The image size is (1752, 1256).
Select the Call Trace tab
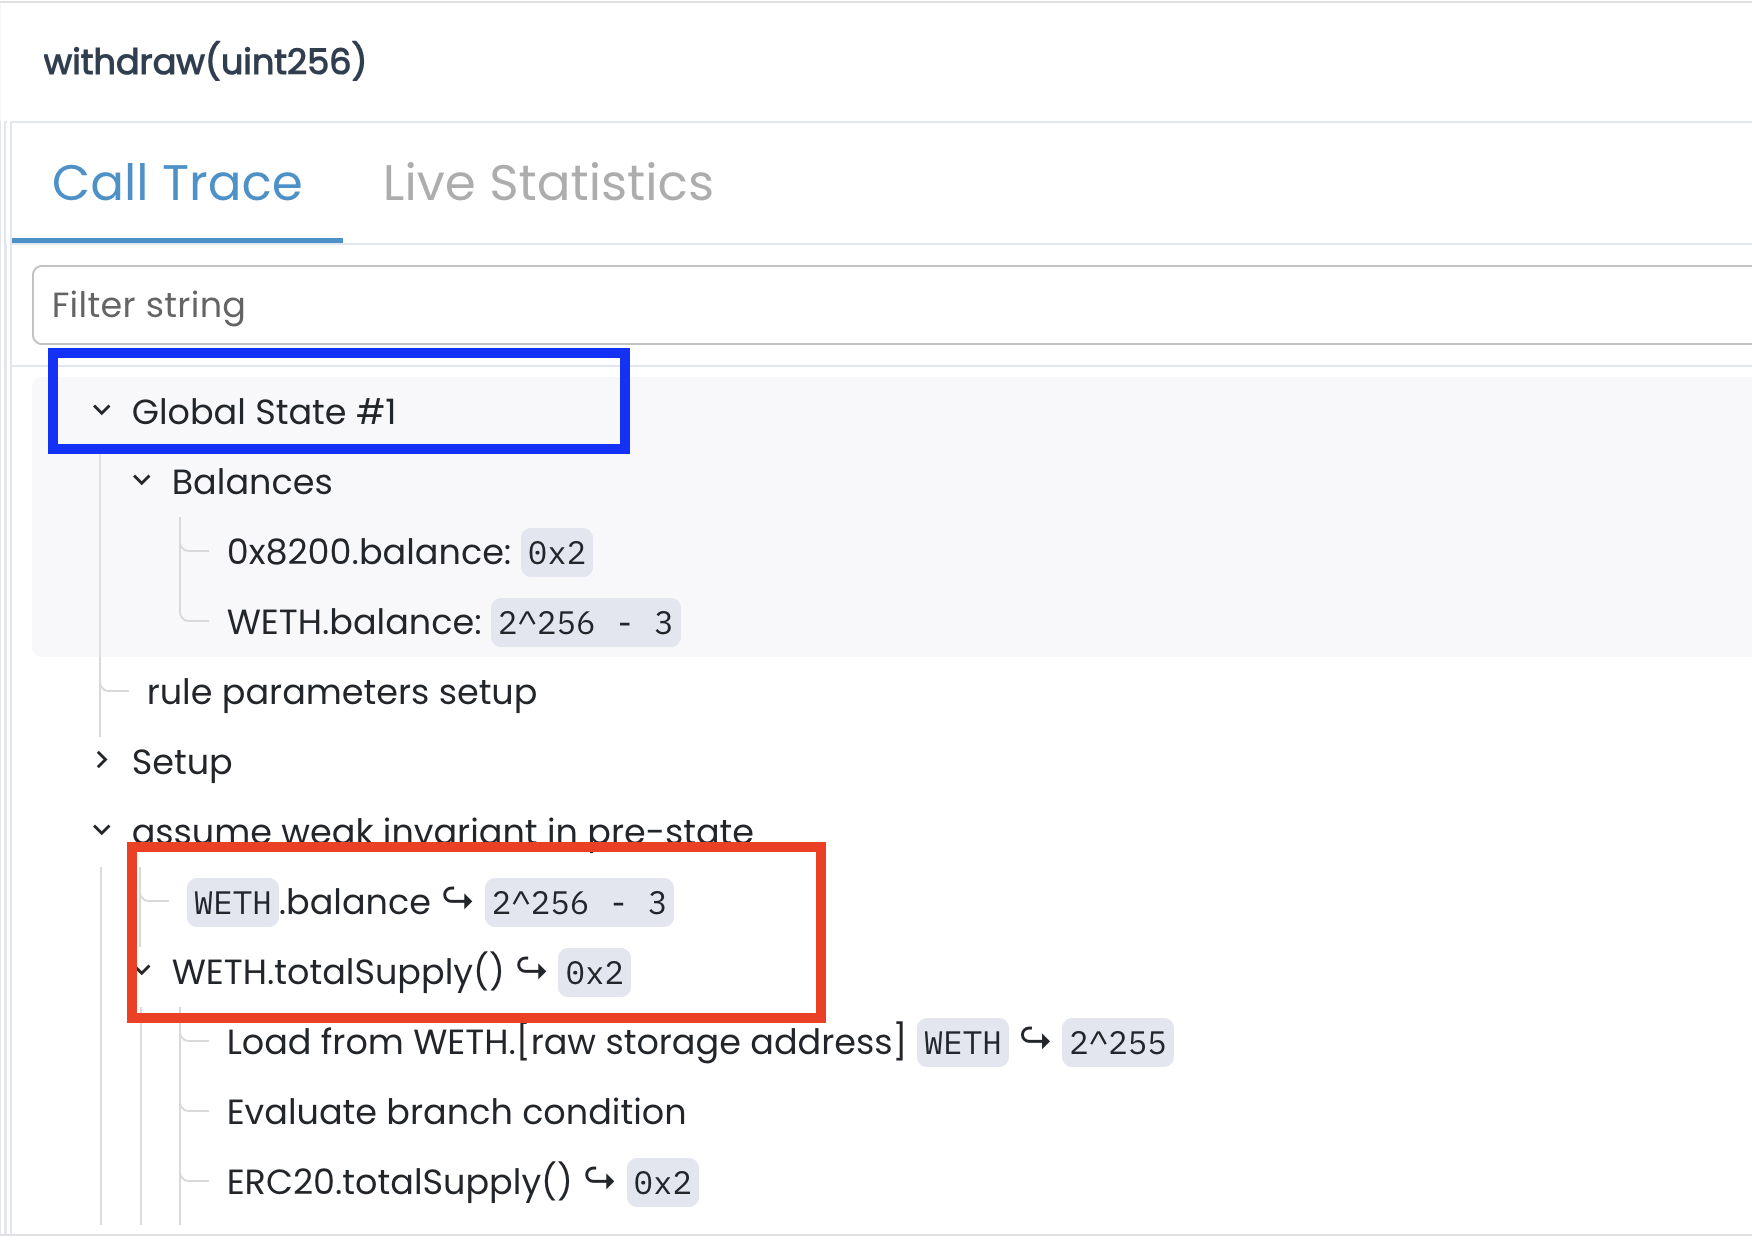[177, 183]
